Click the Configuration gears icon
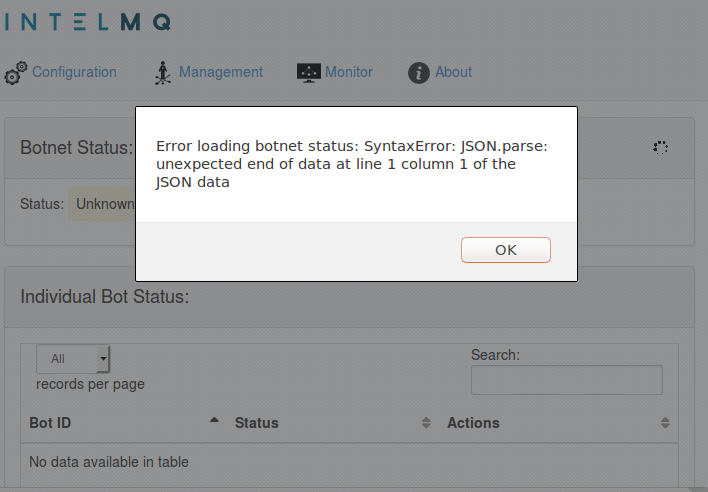Image resolution: width=708 pixels, height=492 pixels. coord(16,73)
